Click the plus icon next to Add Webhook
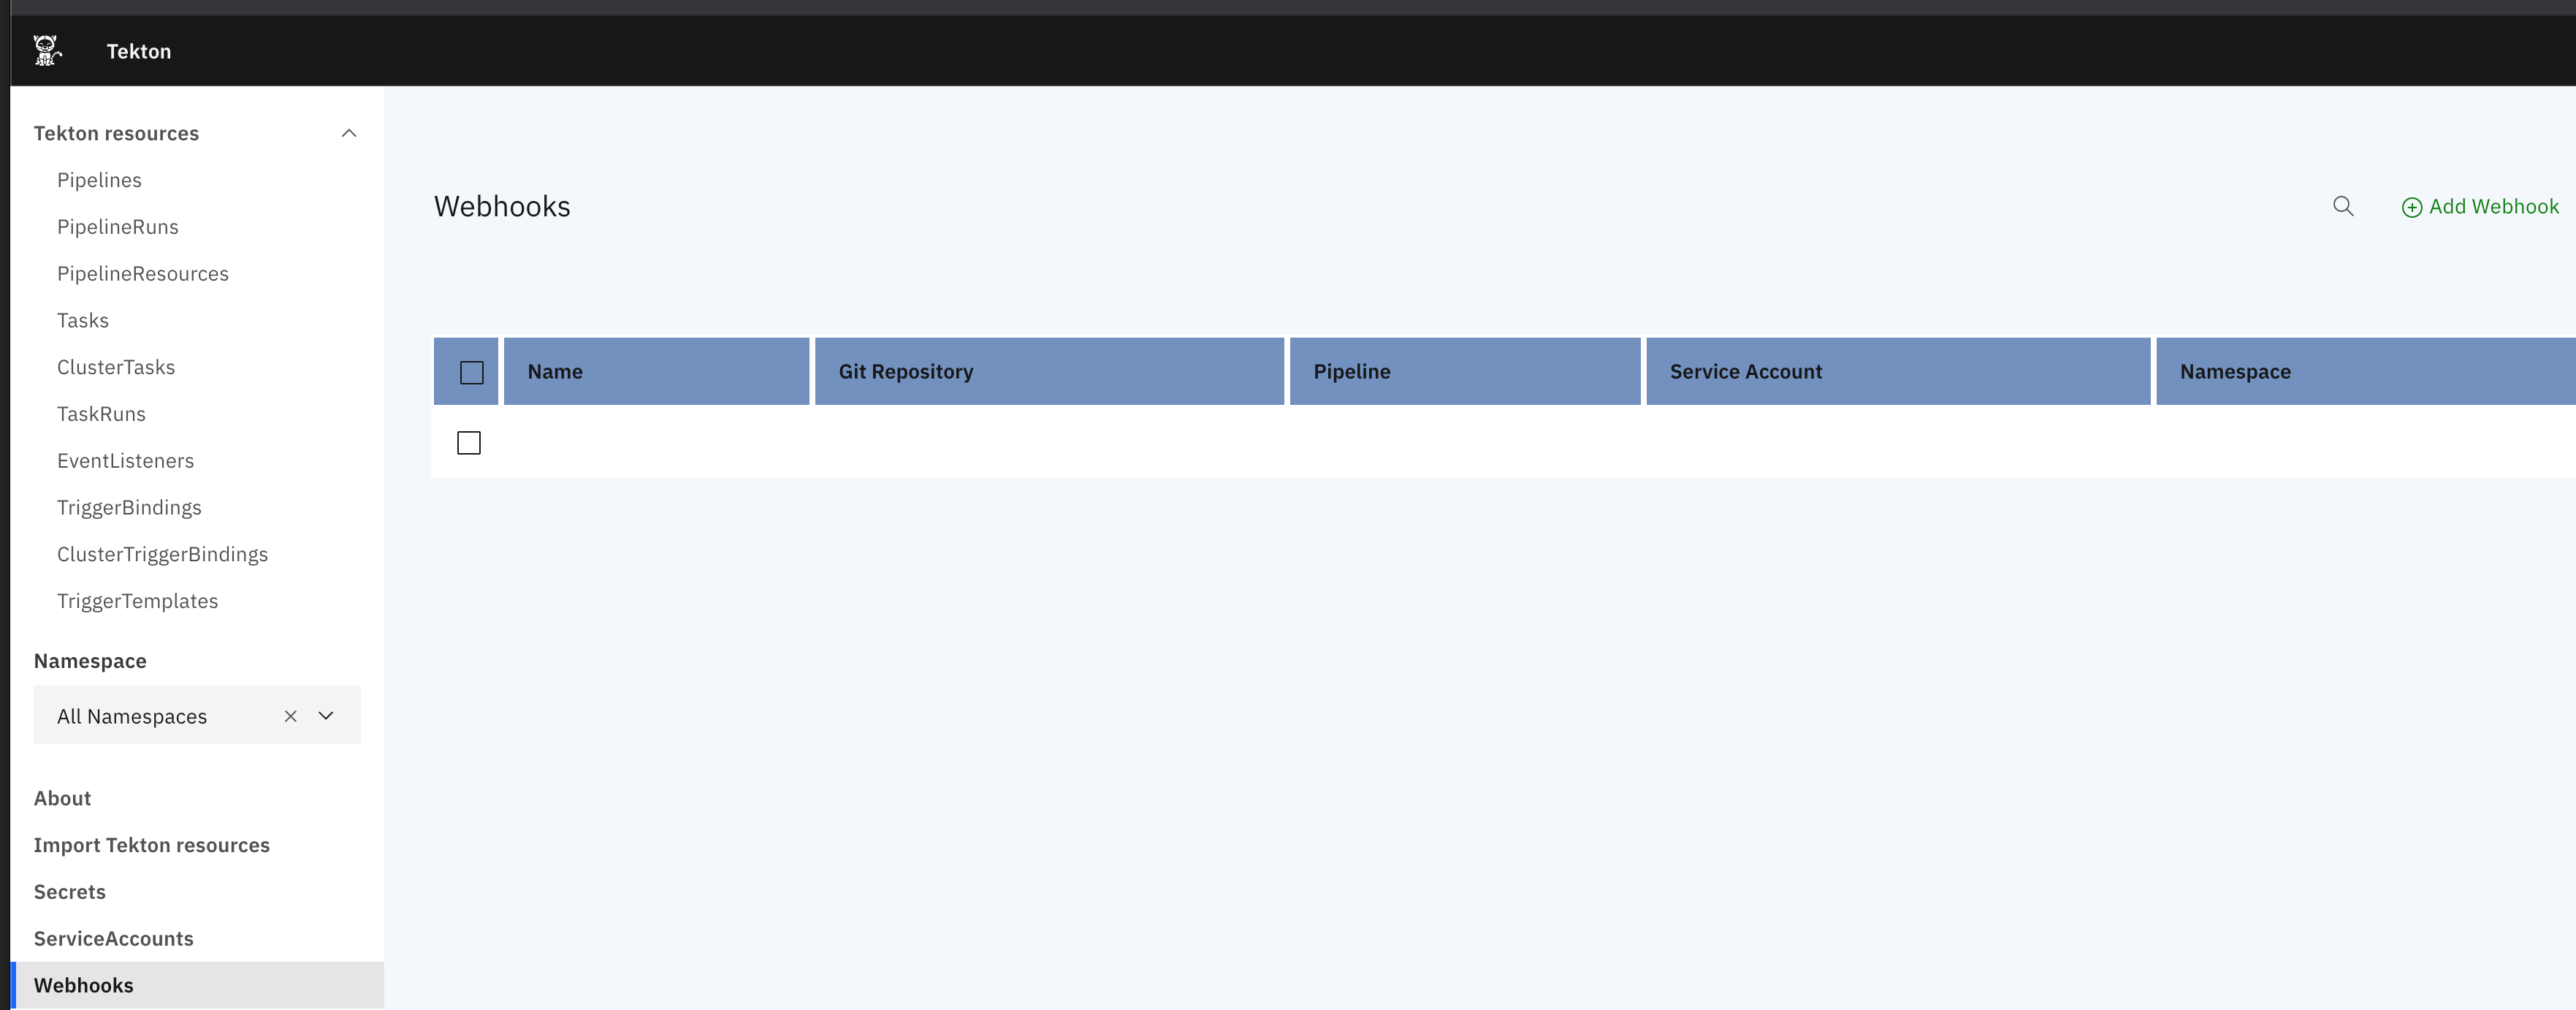The height and width of the screenshot is (1010, 2576). point(2412,208)
